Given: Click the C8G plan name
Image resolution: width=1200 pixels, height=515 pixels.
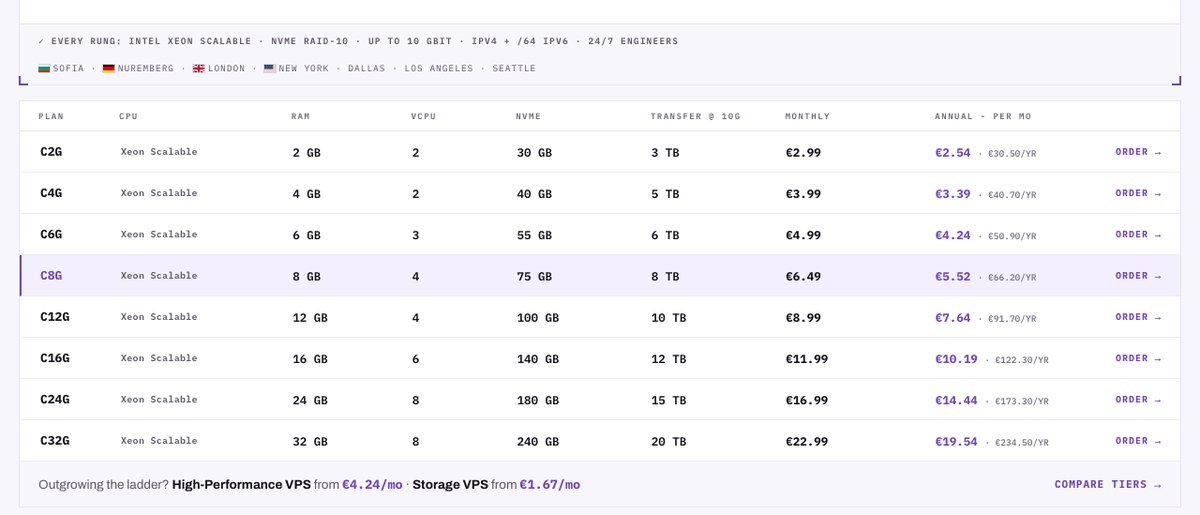Looking at the screenshot, I should coord(51,276).
